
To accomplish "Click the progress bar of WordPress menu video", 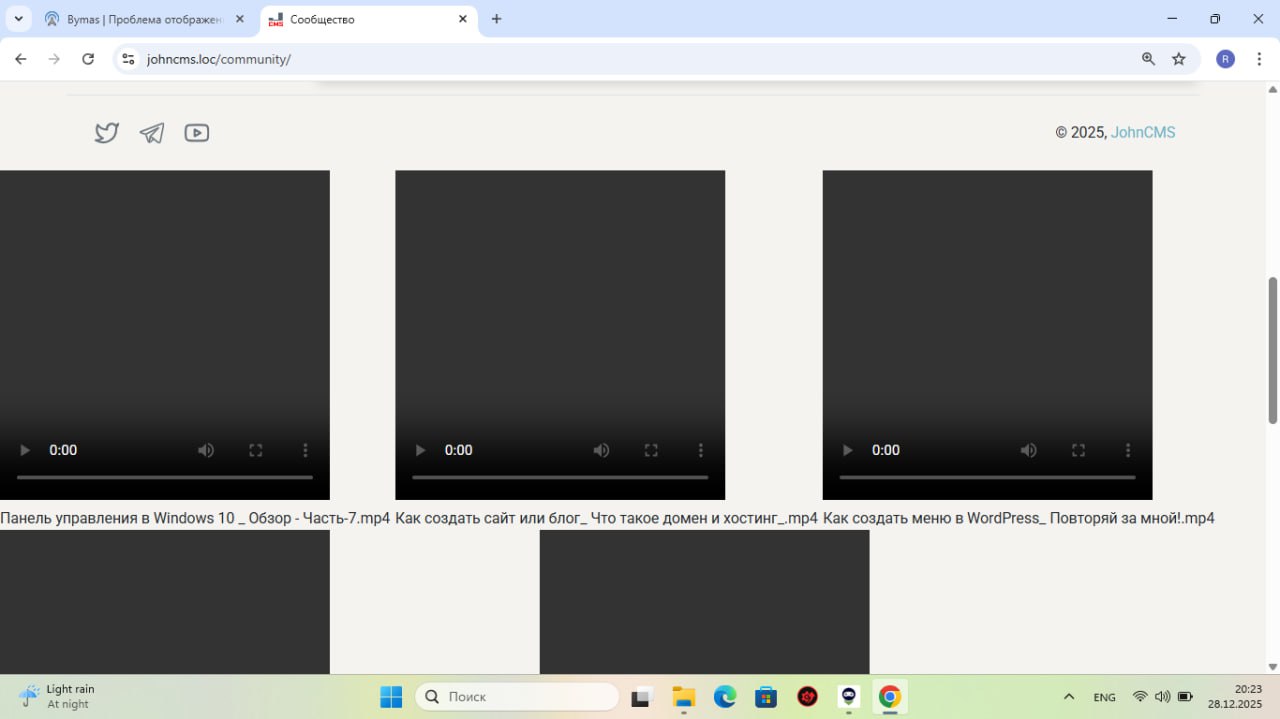I will (987, 477).
